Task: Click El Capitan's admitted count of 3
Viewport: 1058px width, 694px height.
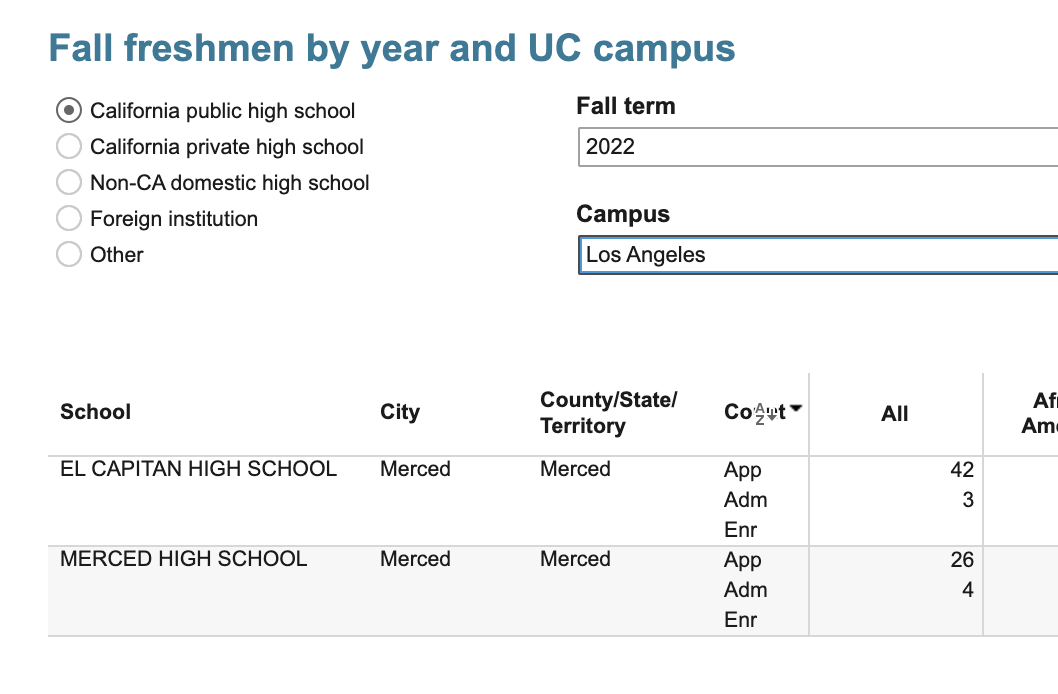Action: point(968,500)
